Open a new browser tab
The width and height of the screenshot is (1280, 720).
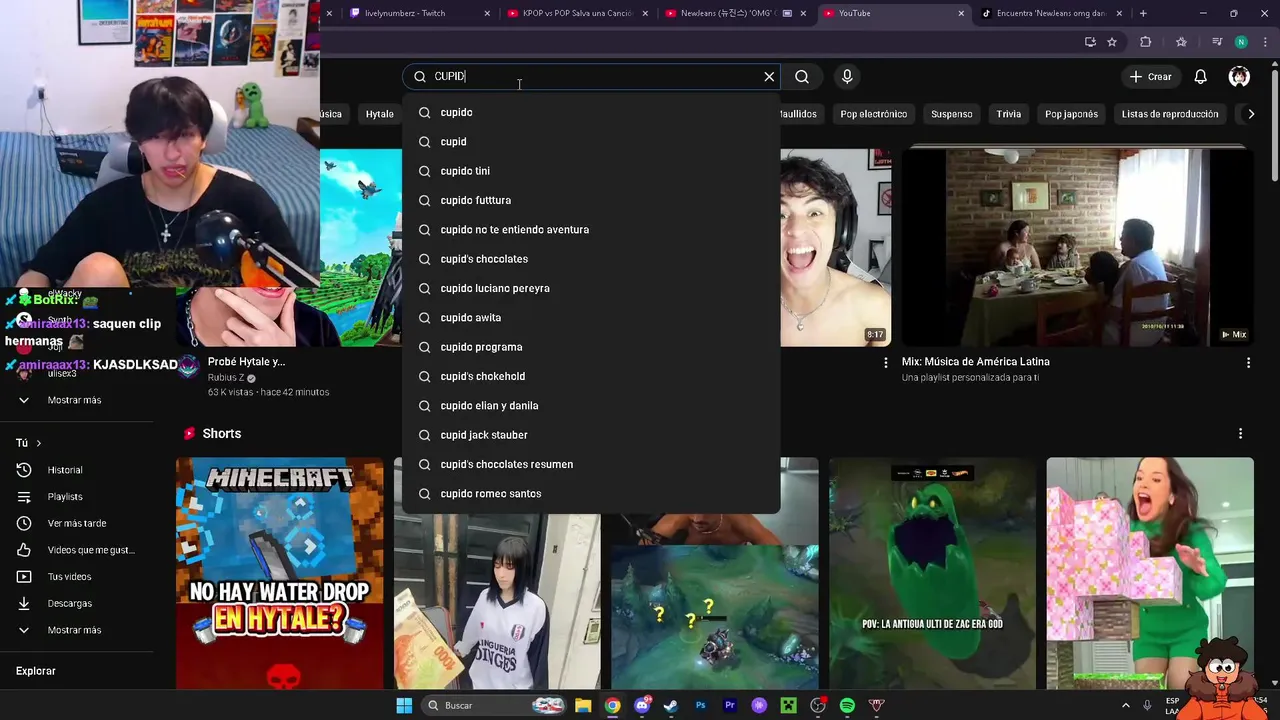click(1143, 13)
